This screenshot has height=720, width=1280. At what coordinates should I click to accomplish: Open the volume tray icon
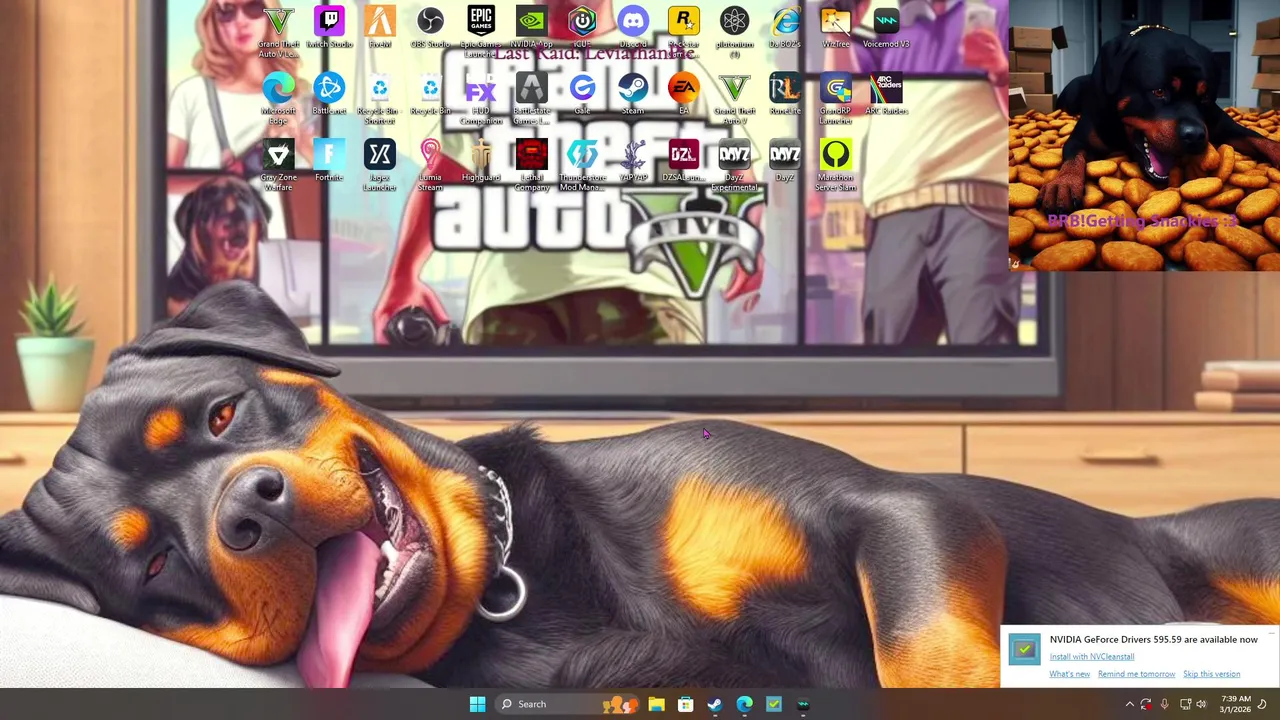1201,704
